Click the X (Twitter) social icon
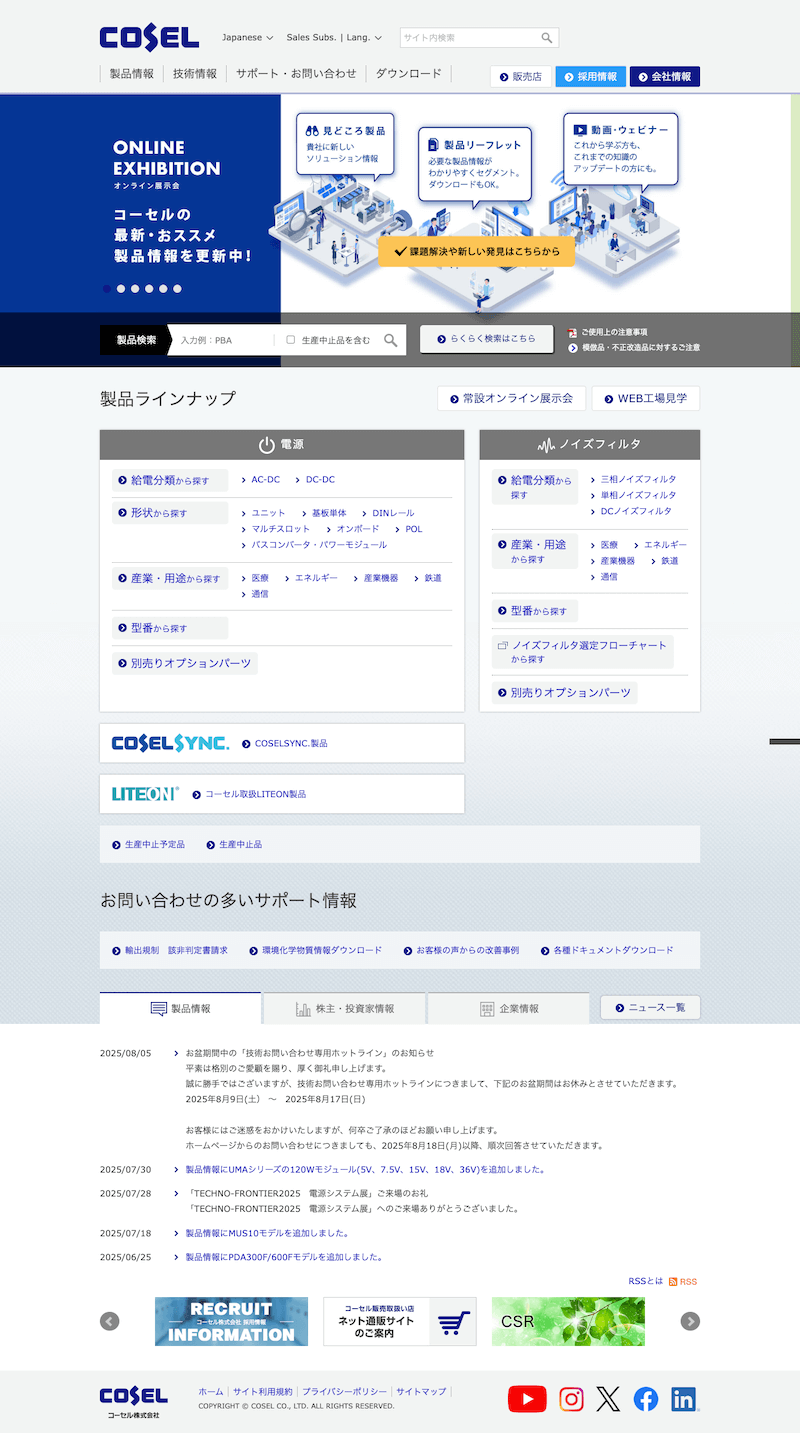The height and width of the screenshot is (1433, 800). point(608,1399)
